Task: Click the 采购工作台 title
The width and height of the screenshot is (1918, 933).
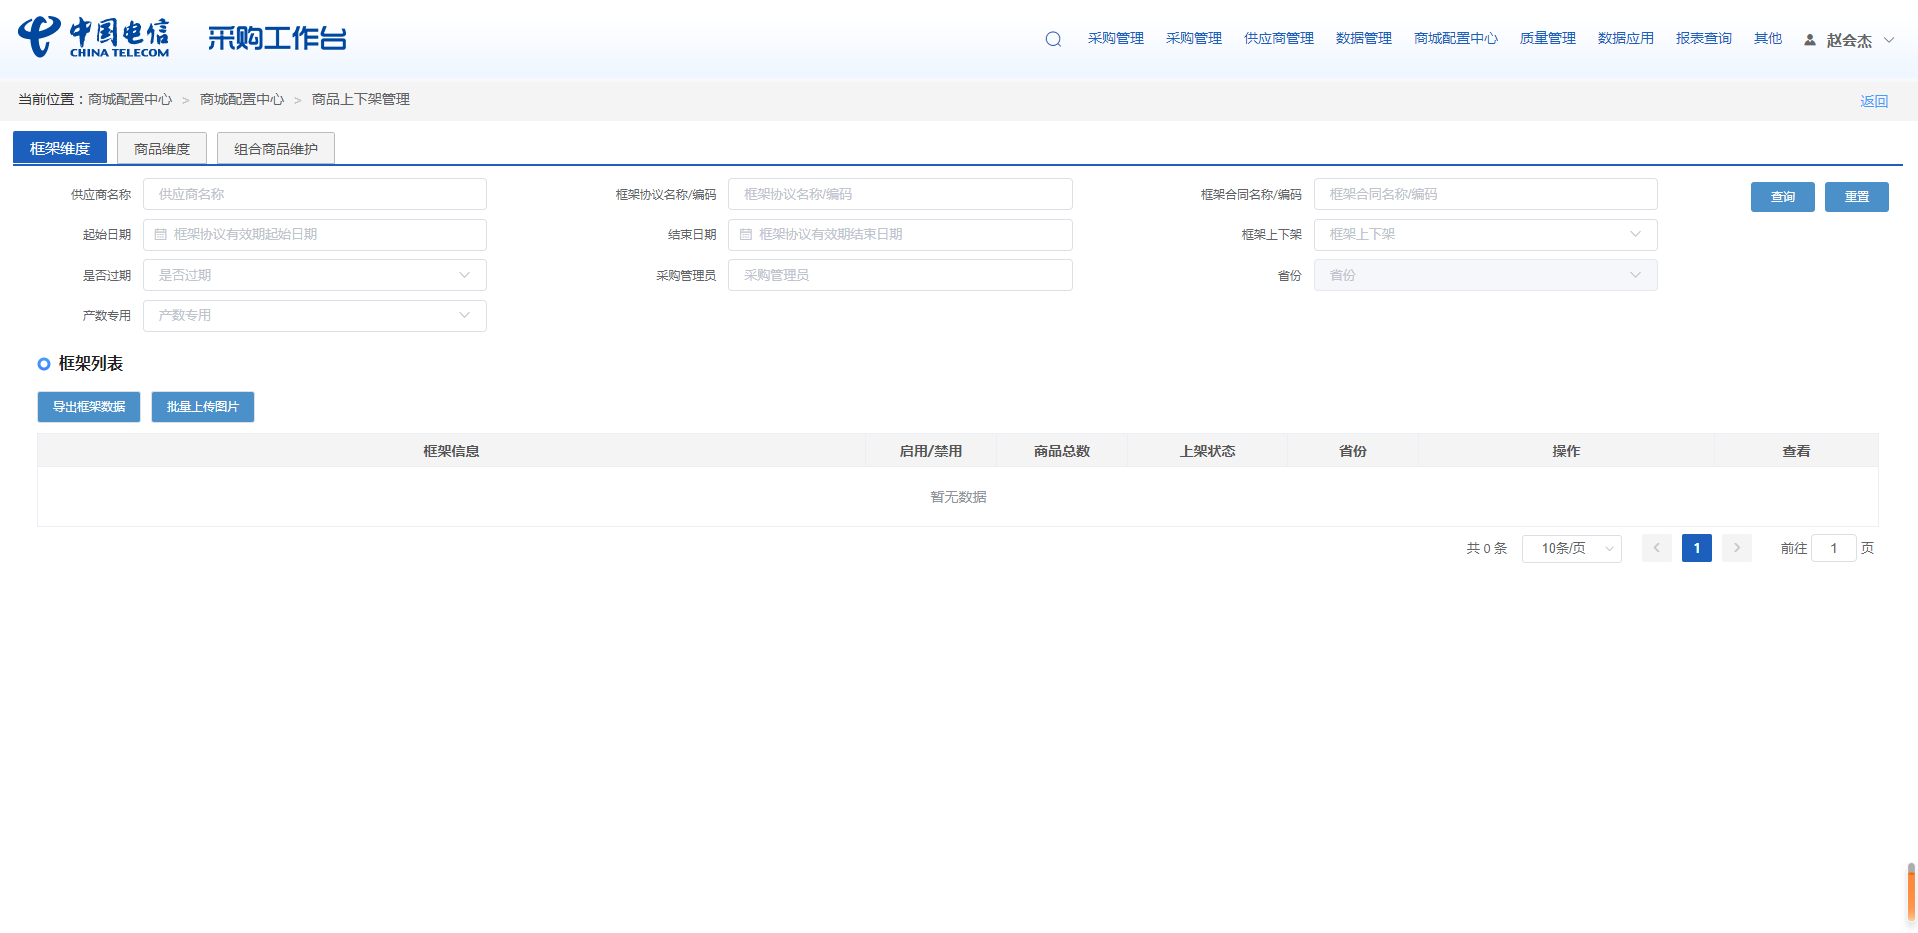Action: pos(277,38)
